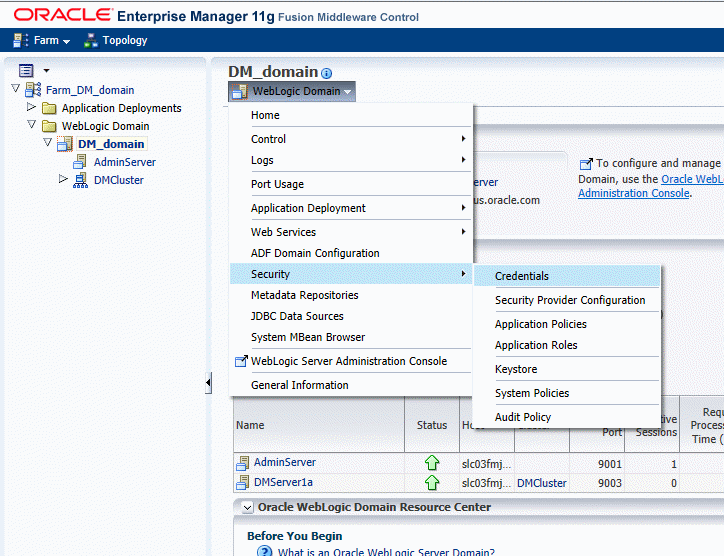Collapse the WebLogic Domain folder
This screenshot has height=556, width=724.
[31, 124]
